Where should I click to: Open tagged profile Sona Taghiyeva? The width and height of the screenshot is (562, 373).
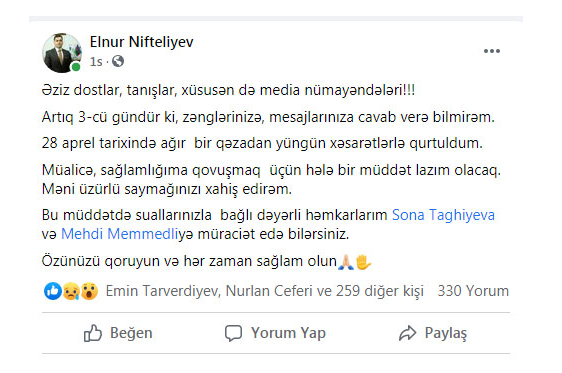(443, 215)
